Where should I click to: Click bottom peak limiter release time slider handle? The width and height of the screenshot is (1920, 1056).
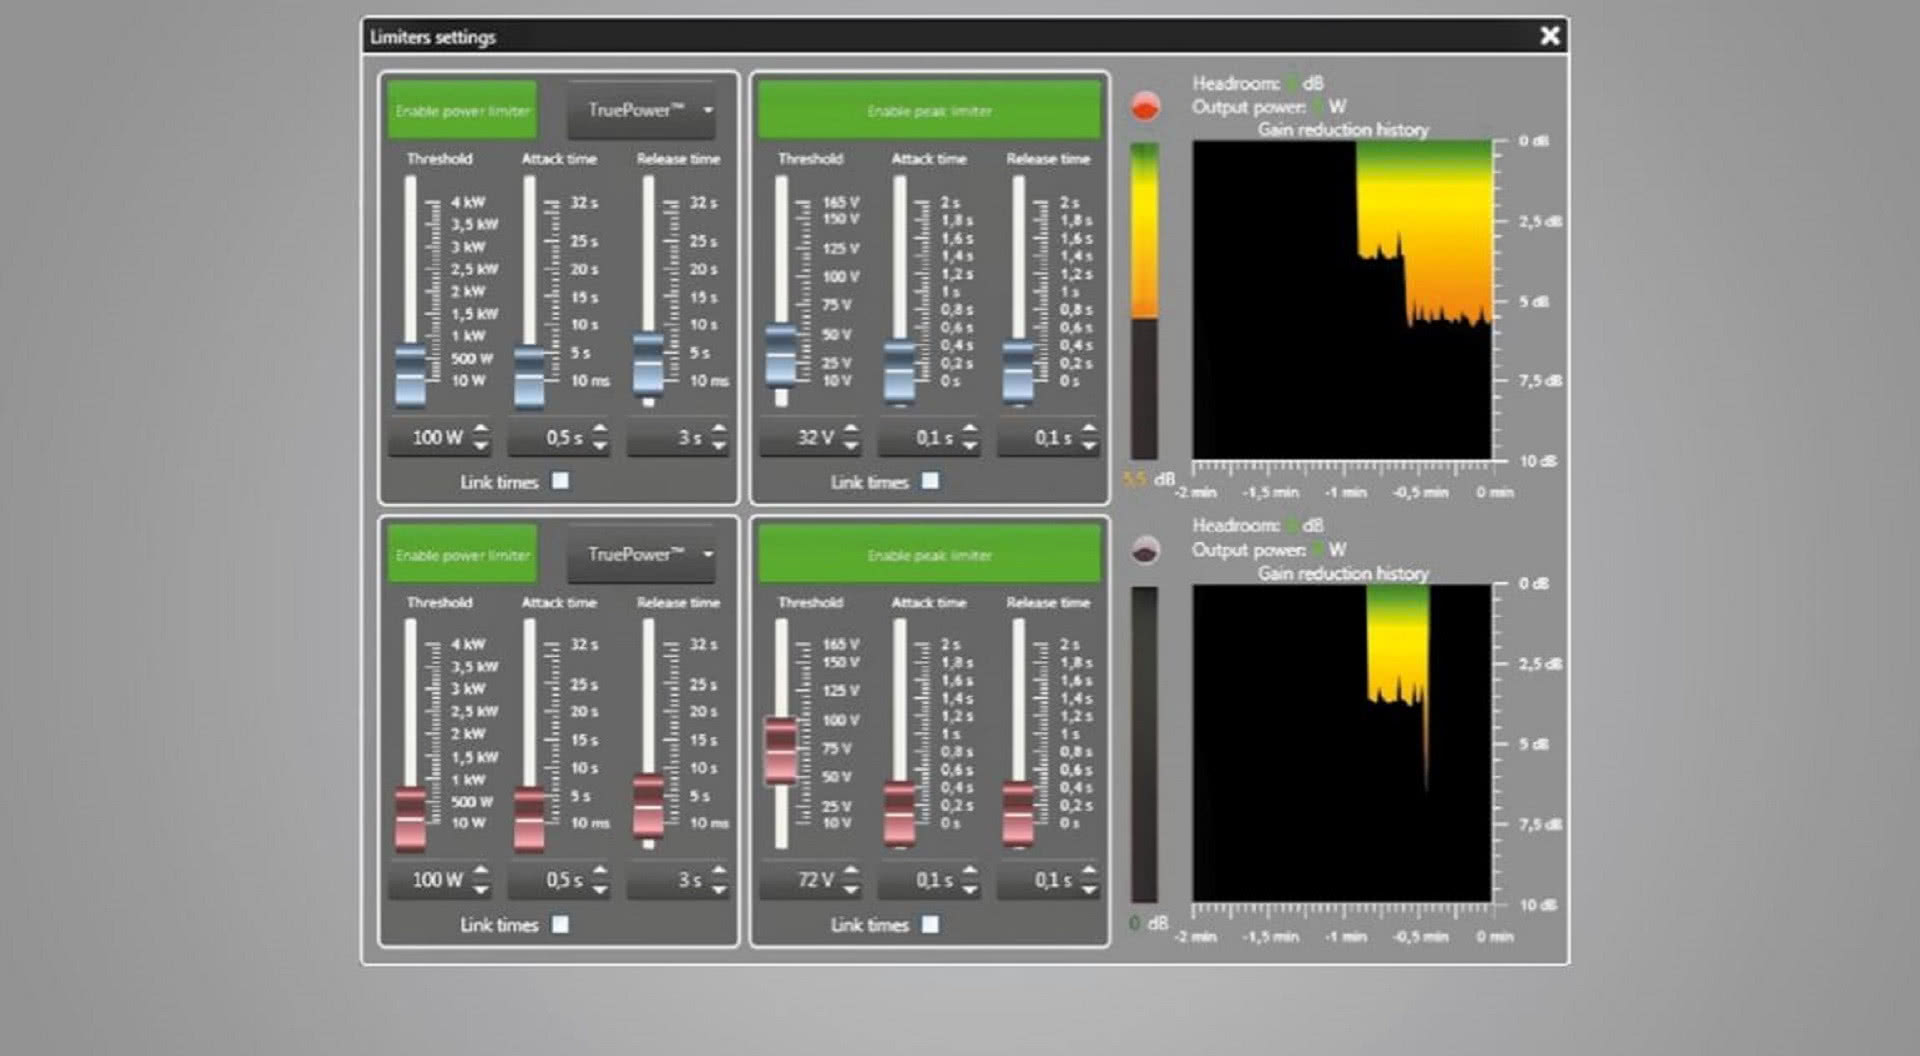point(1019,814)
